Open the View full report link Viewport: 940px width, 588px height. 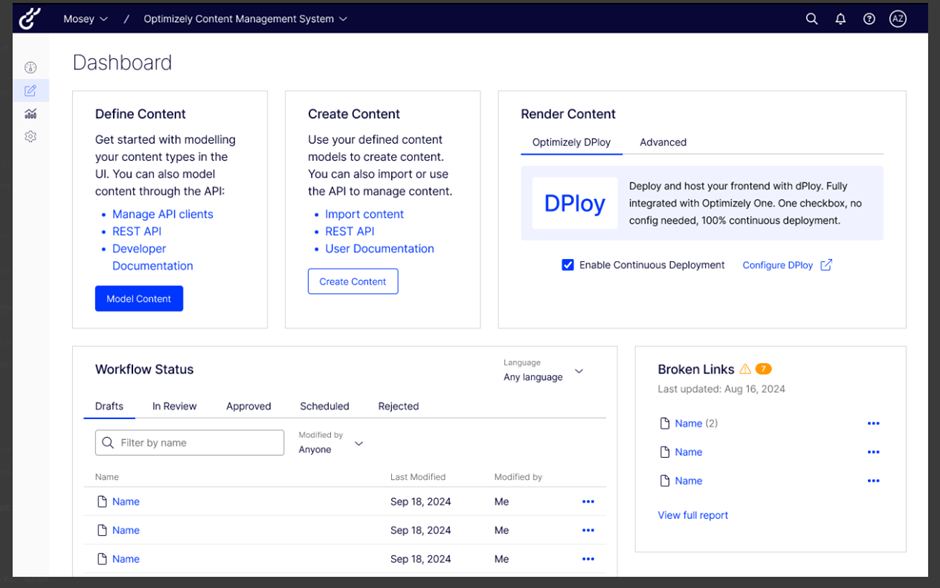pyautogui.click(x=693, y=515)
